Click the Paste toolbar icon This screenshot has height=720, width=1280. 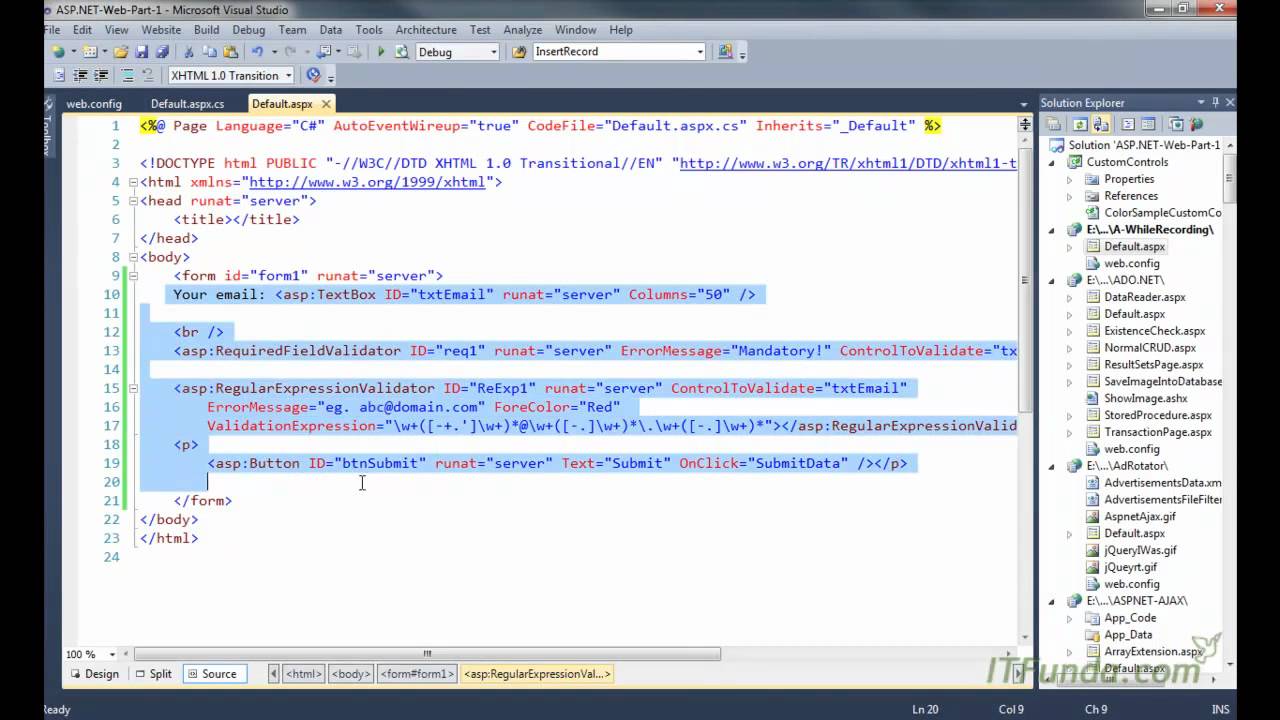(231, 52)
